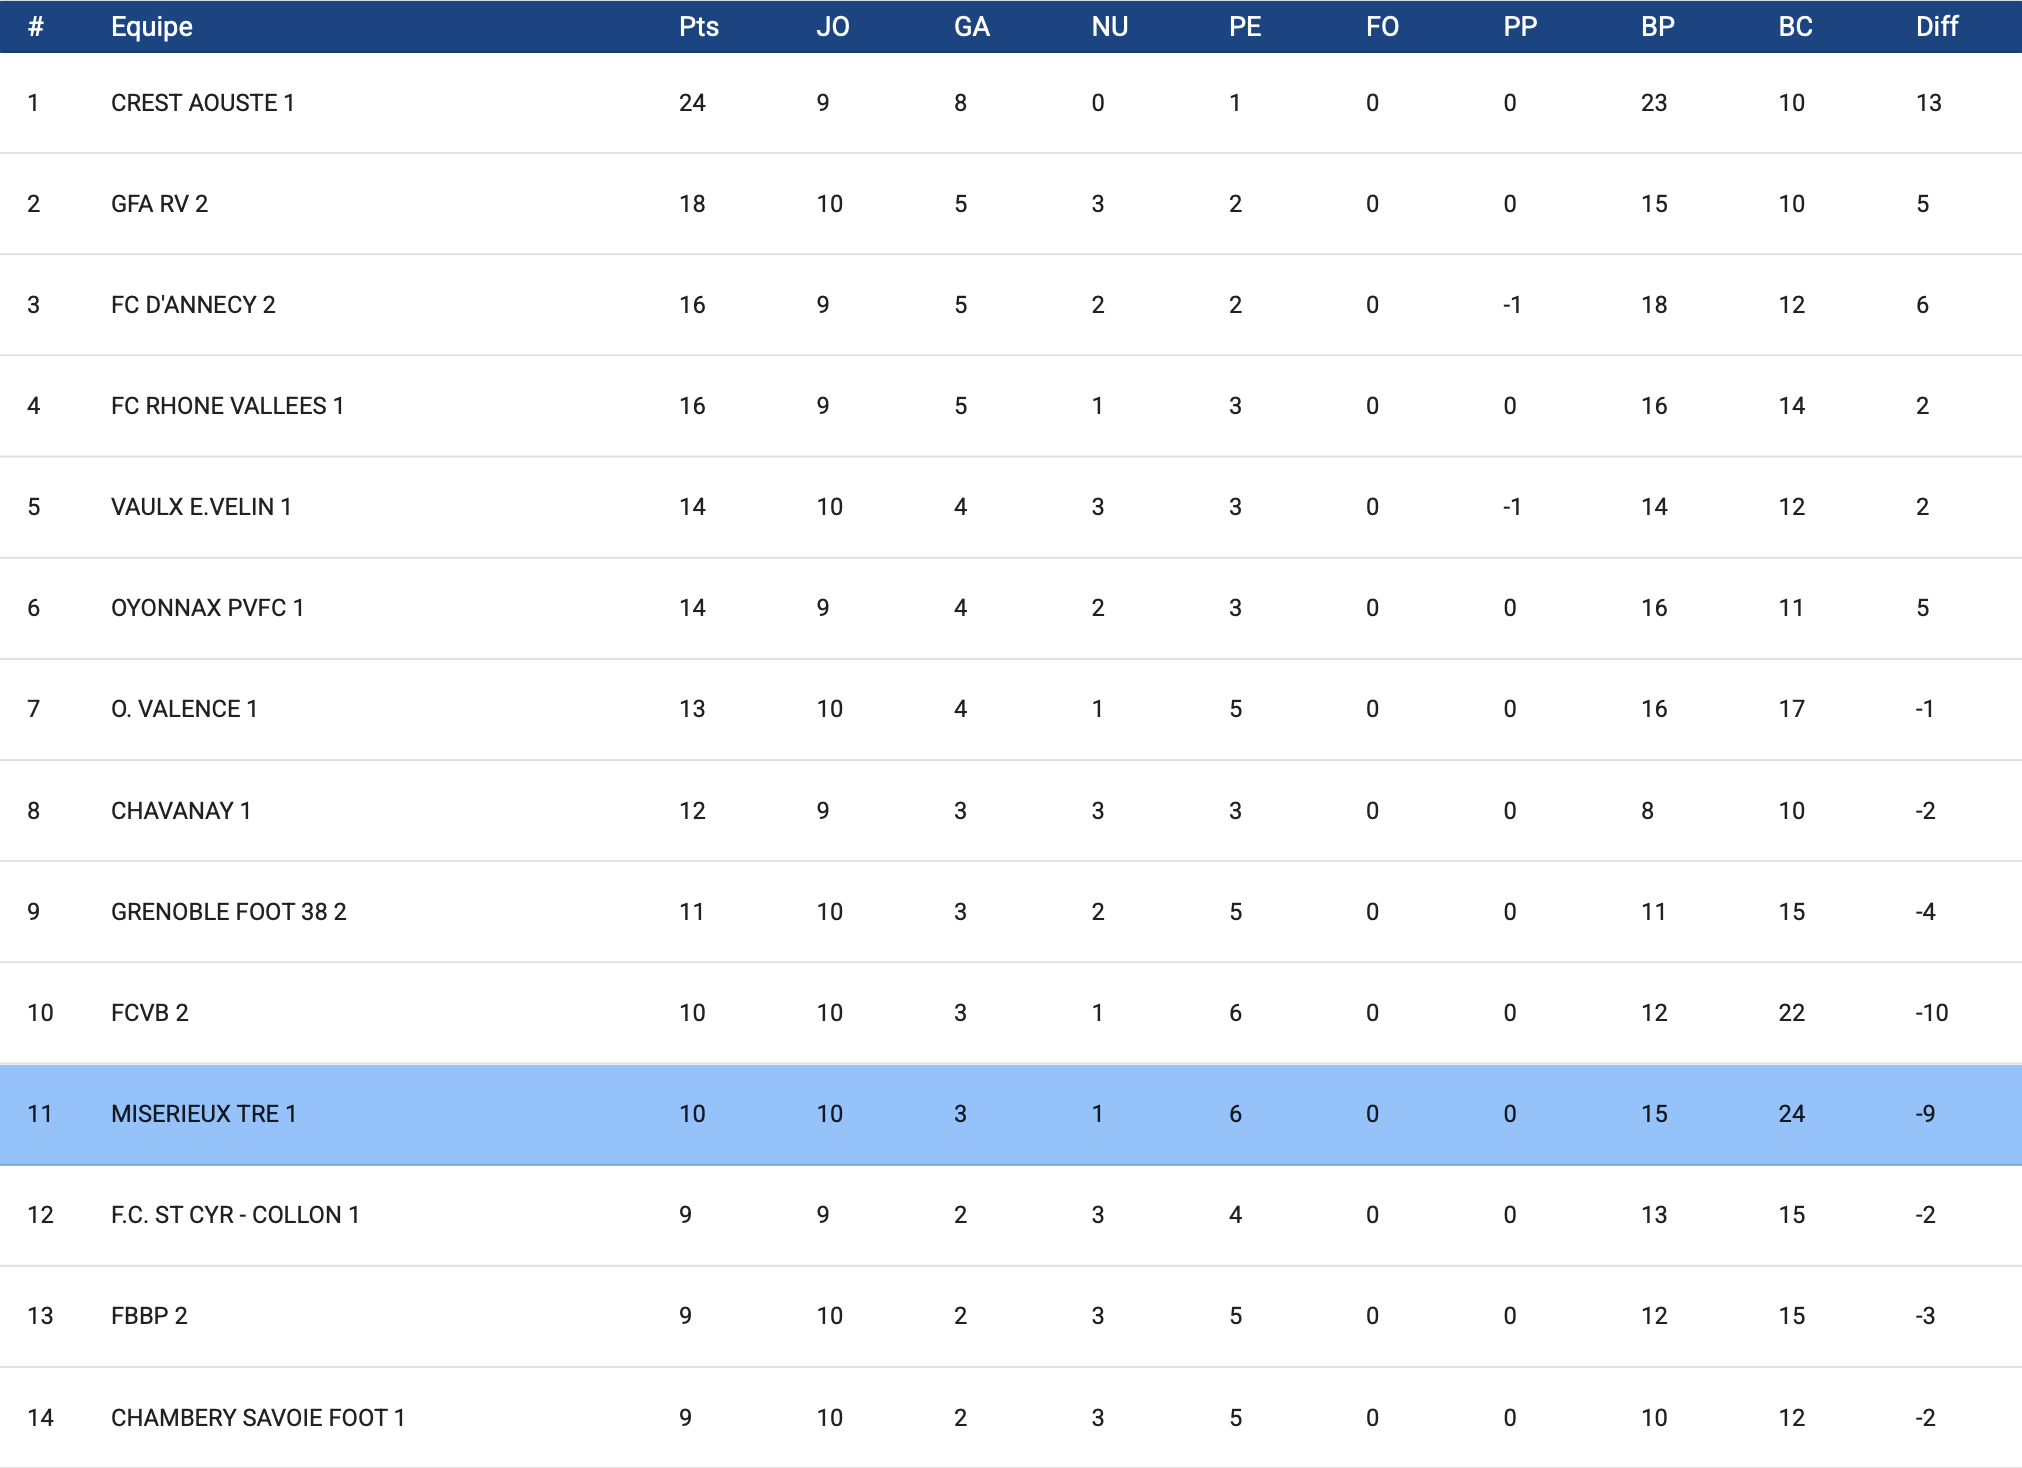Select the highlighted MISERIEUX TRE 1 team
Image resolution: width=2022 pixels, height=1468 pixels.
(x=203, y=1114)
